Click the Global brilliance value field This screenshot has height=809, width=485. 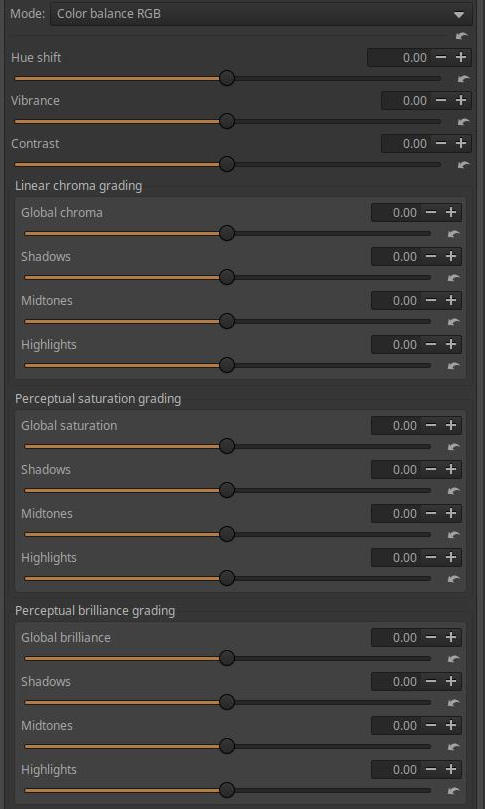[x=396, y=638]
